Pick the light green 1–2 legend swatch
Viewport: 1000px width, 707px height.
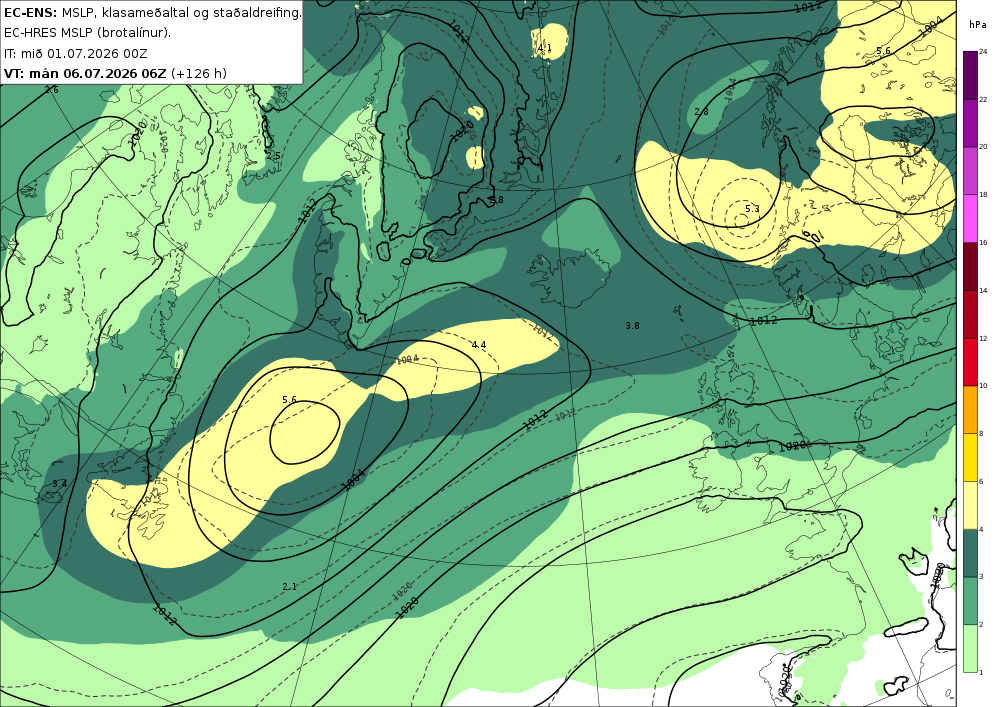pos(970,648)
